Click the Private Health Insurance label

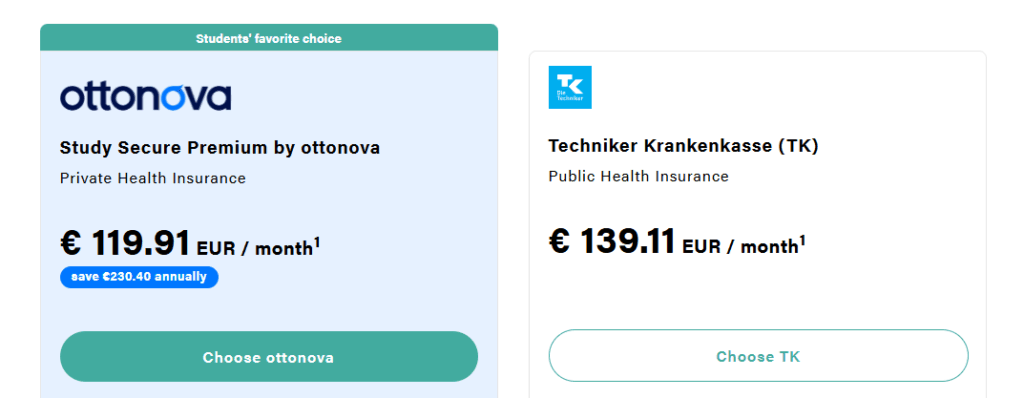click(153, 178)
